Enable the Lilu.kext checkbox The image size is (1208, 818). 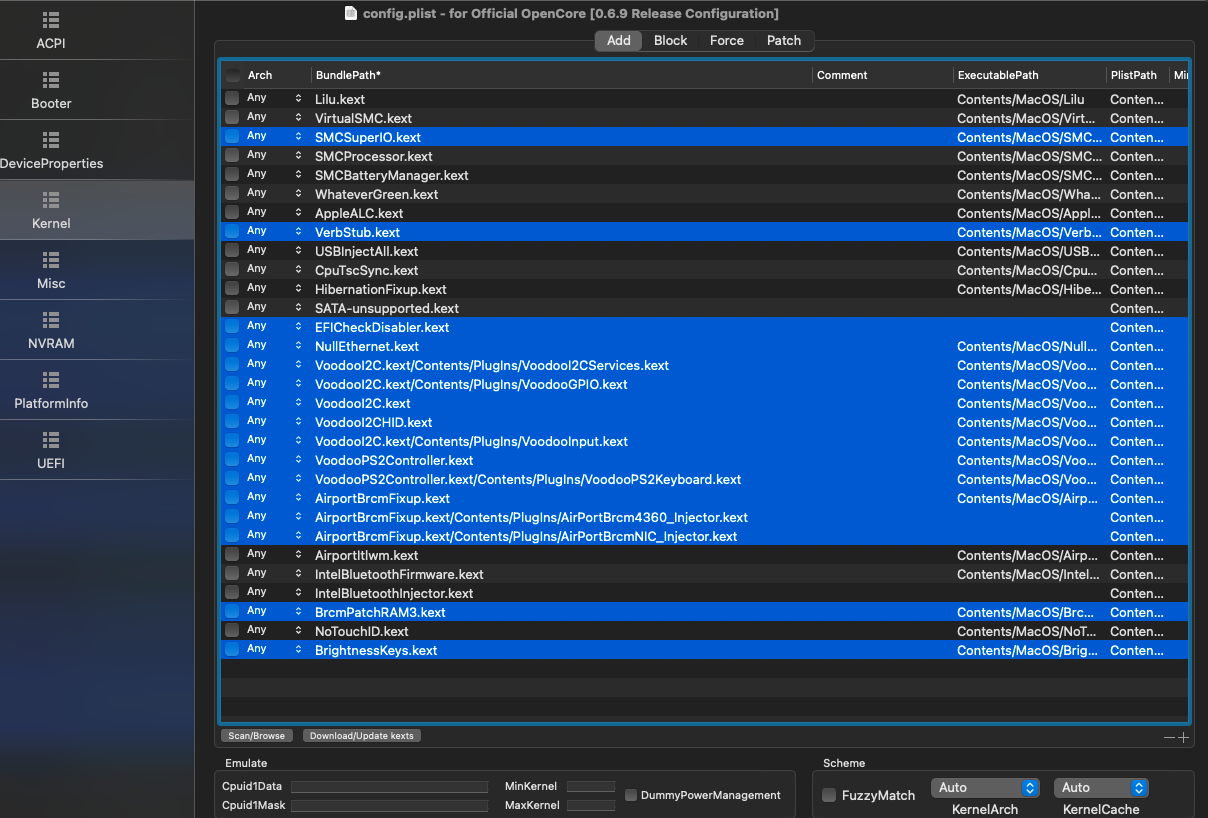(x=232, y=99)
